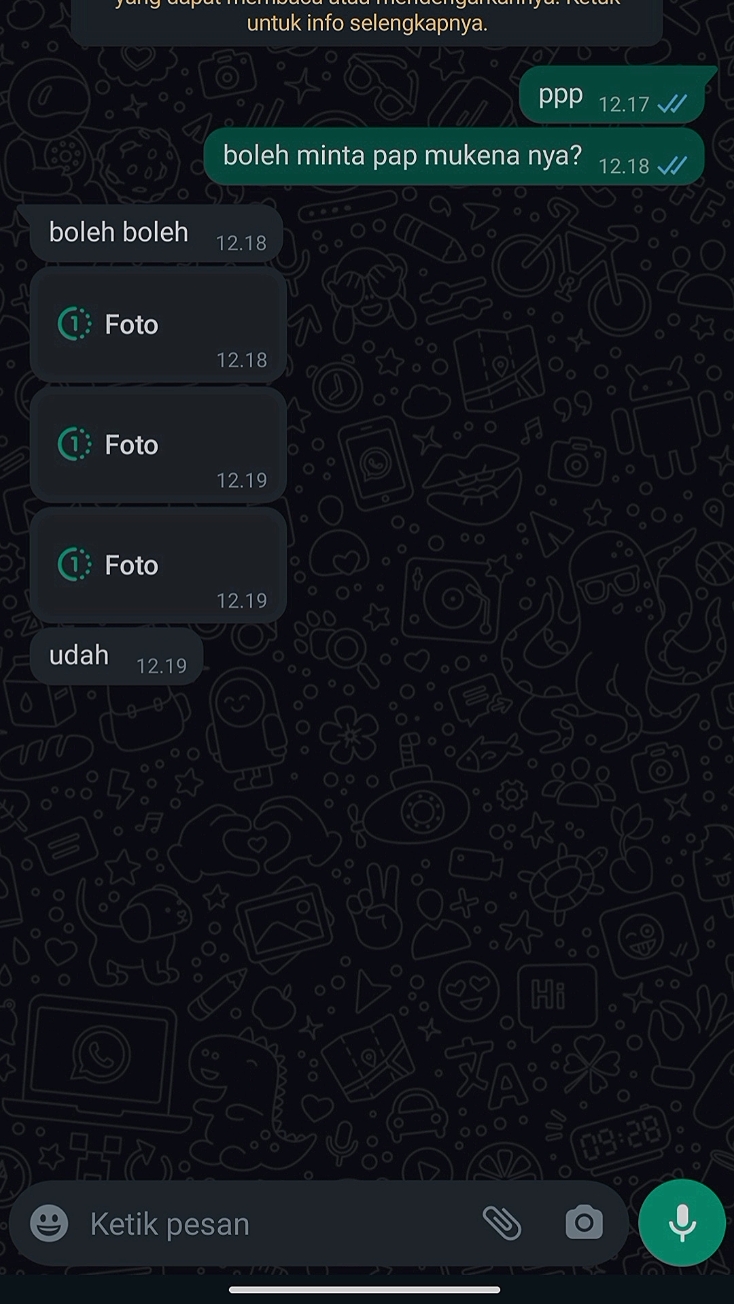Viewport: 734px width, 1304px height.
Task: Open the Foto message sent at 12.18
Action: 158,325
